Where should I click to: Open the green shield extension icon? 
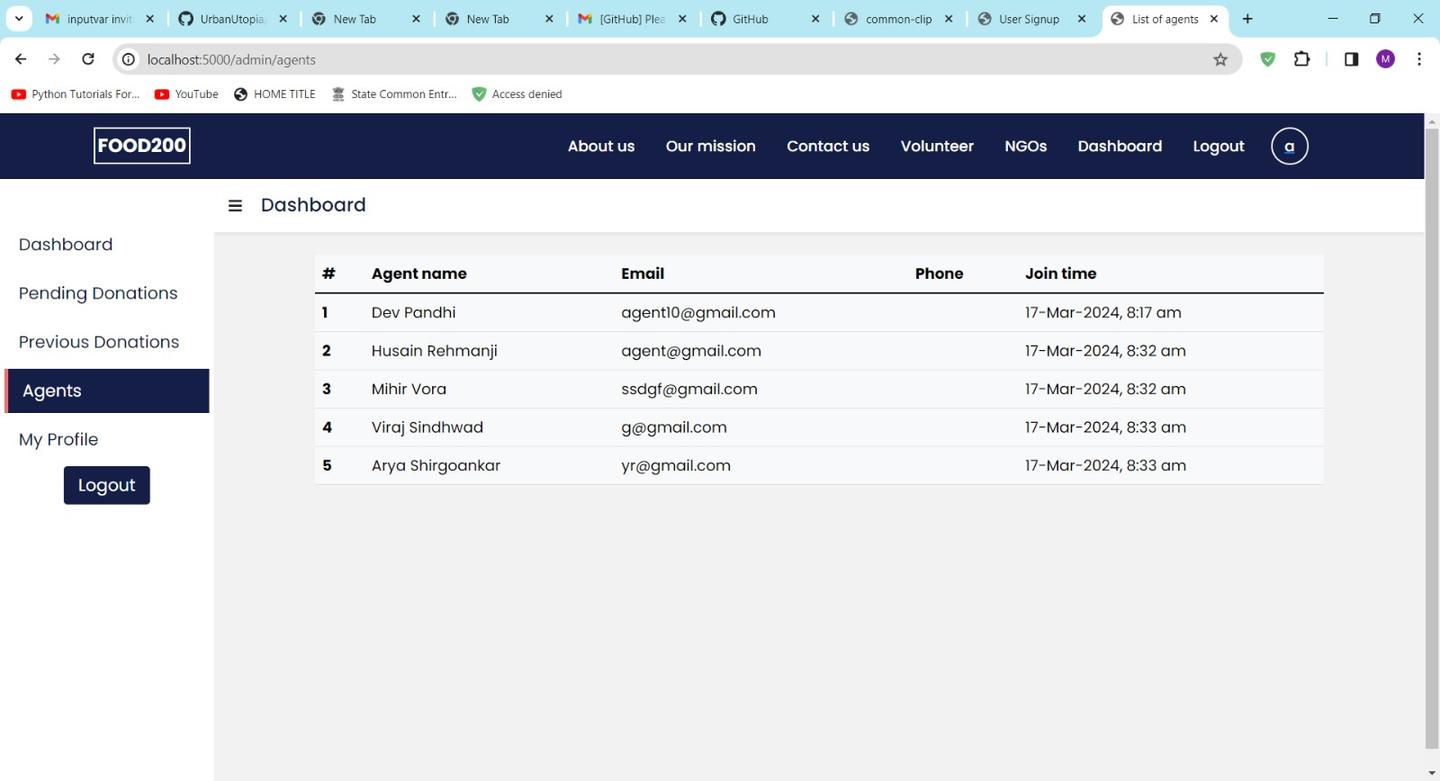click(x=1267, y=60)
